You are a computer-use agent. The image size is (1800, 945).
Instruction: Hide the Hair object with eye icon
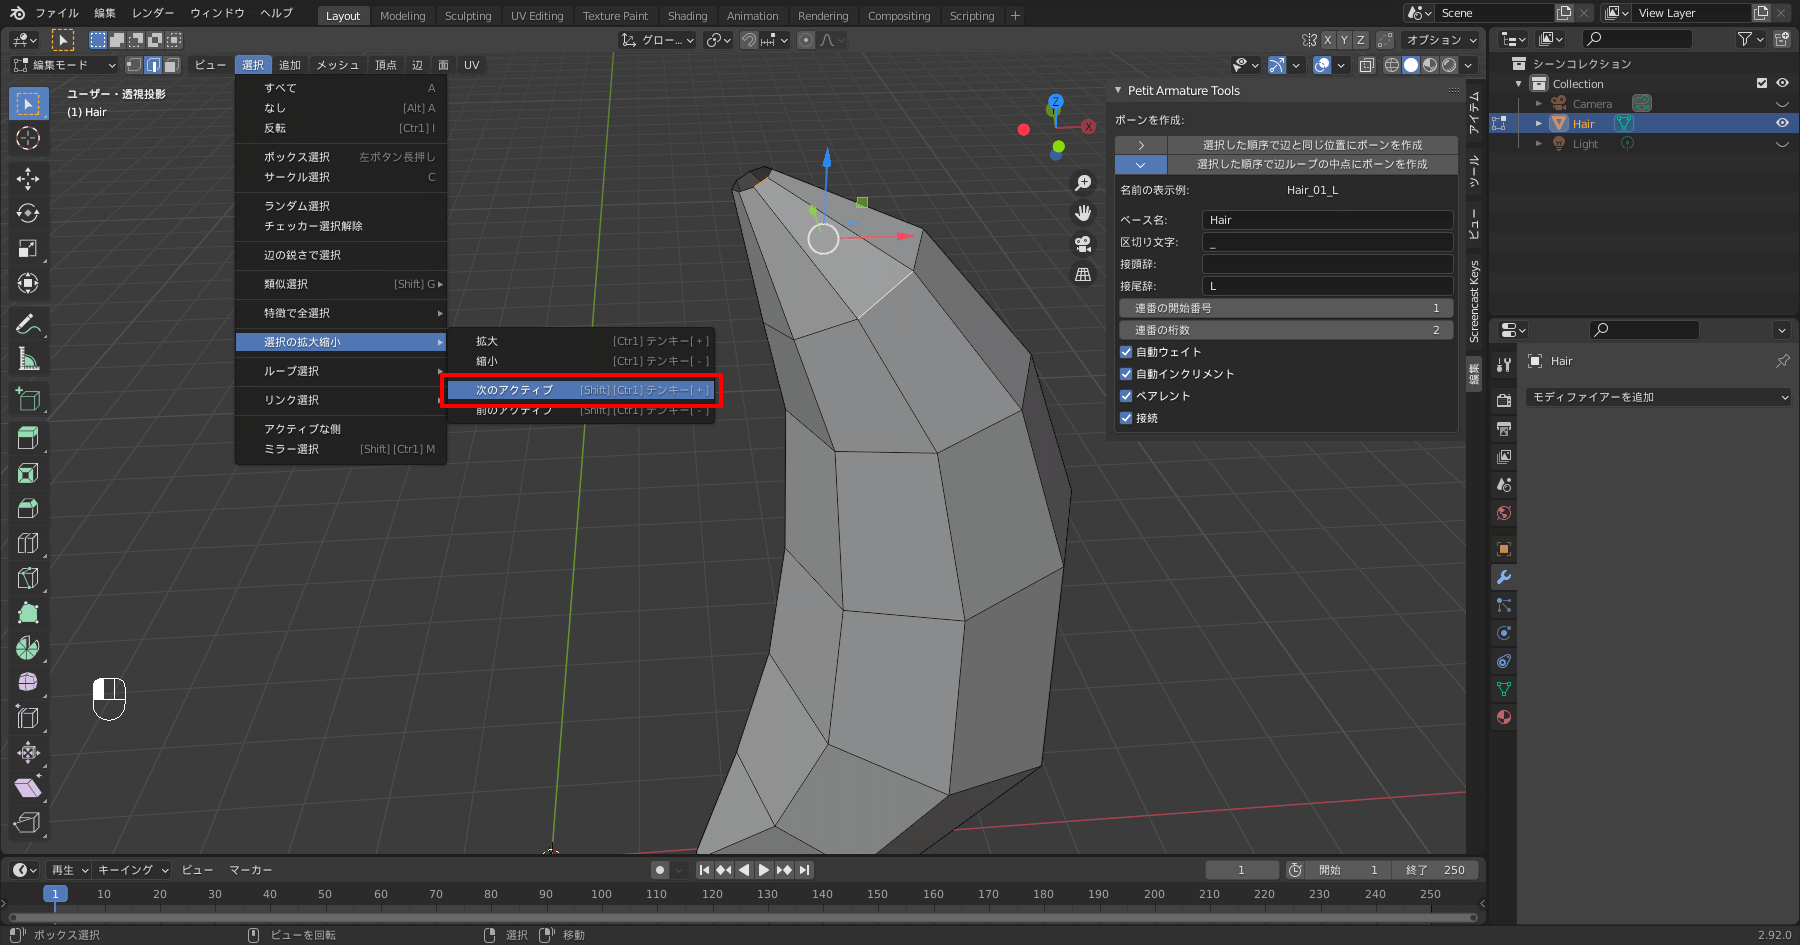click(1782, 123)
